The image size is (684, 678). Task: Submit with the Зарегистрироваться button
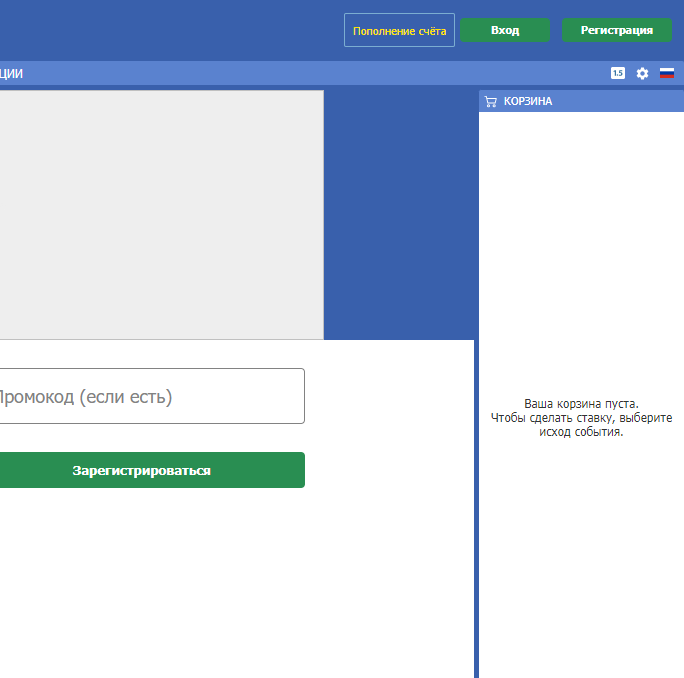pyautogui.click(x=151, y=470)
